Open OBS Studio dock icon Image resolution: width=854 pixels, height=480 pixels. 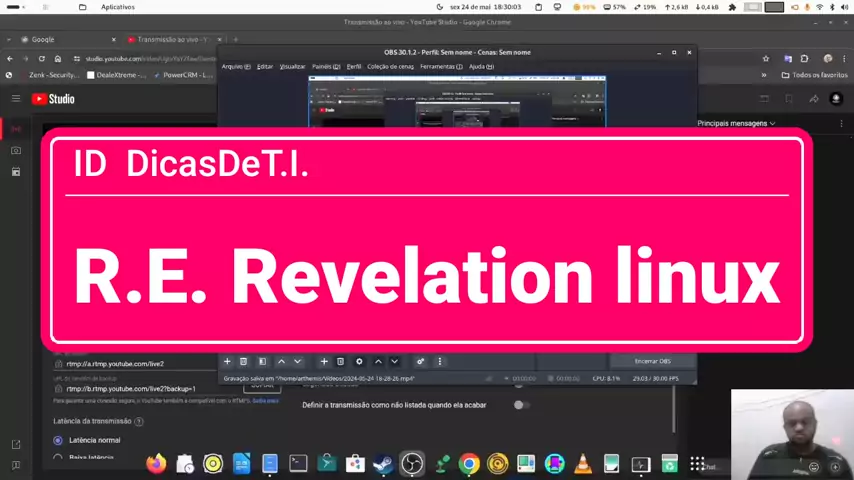coord(412,463)
